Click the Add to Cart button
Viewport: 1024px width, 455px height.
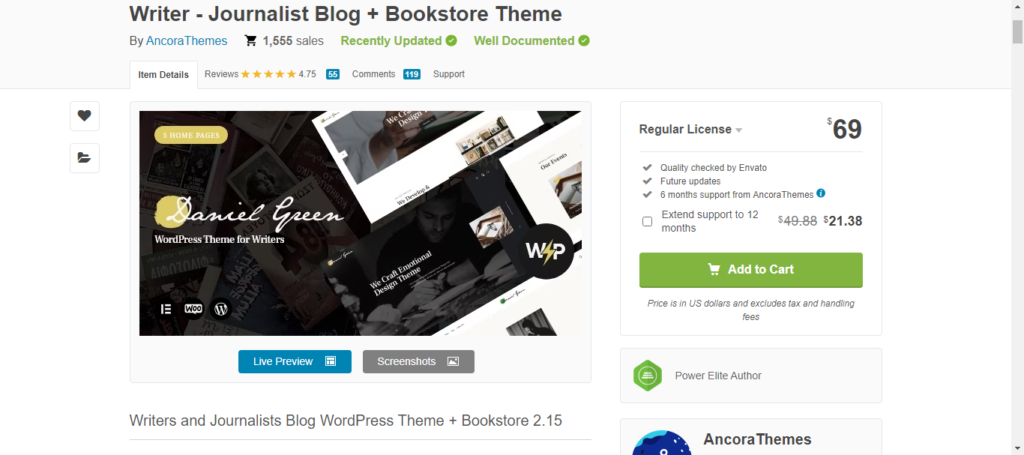click(x=751, y=270)
